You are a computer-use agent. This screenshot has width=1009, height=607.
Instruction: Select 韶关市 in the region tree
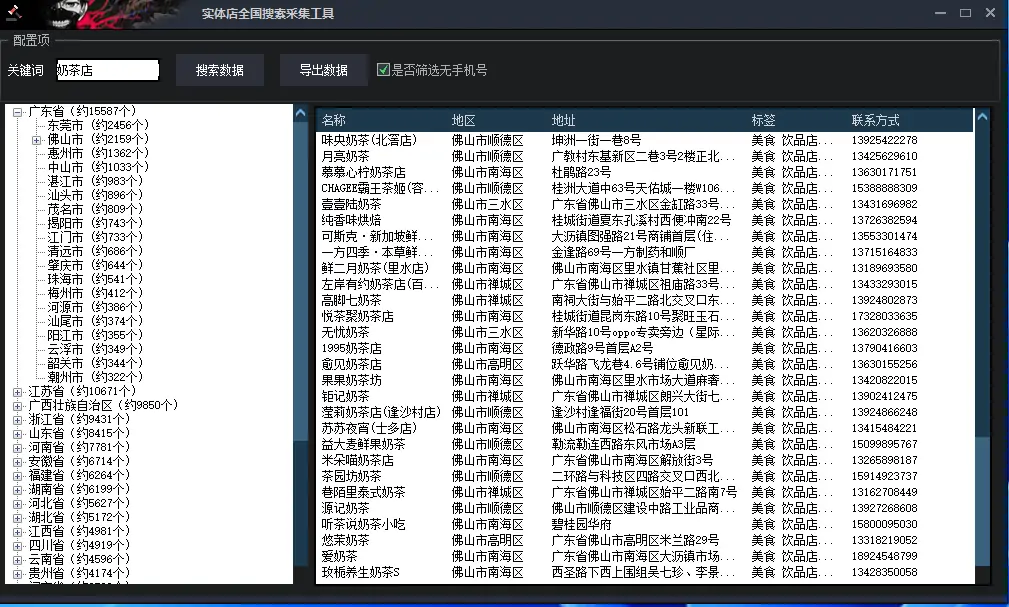point(95,363)
